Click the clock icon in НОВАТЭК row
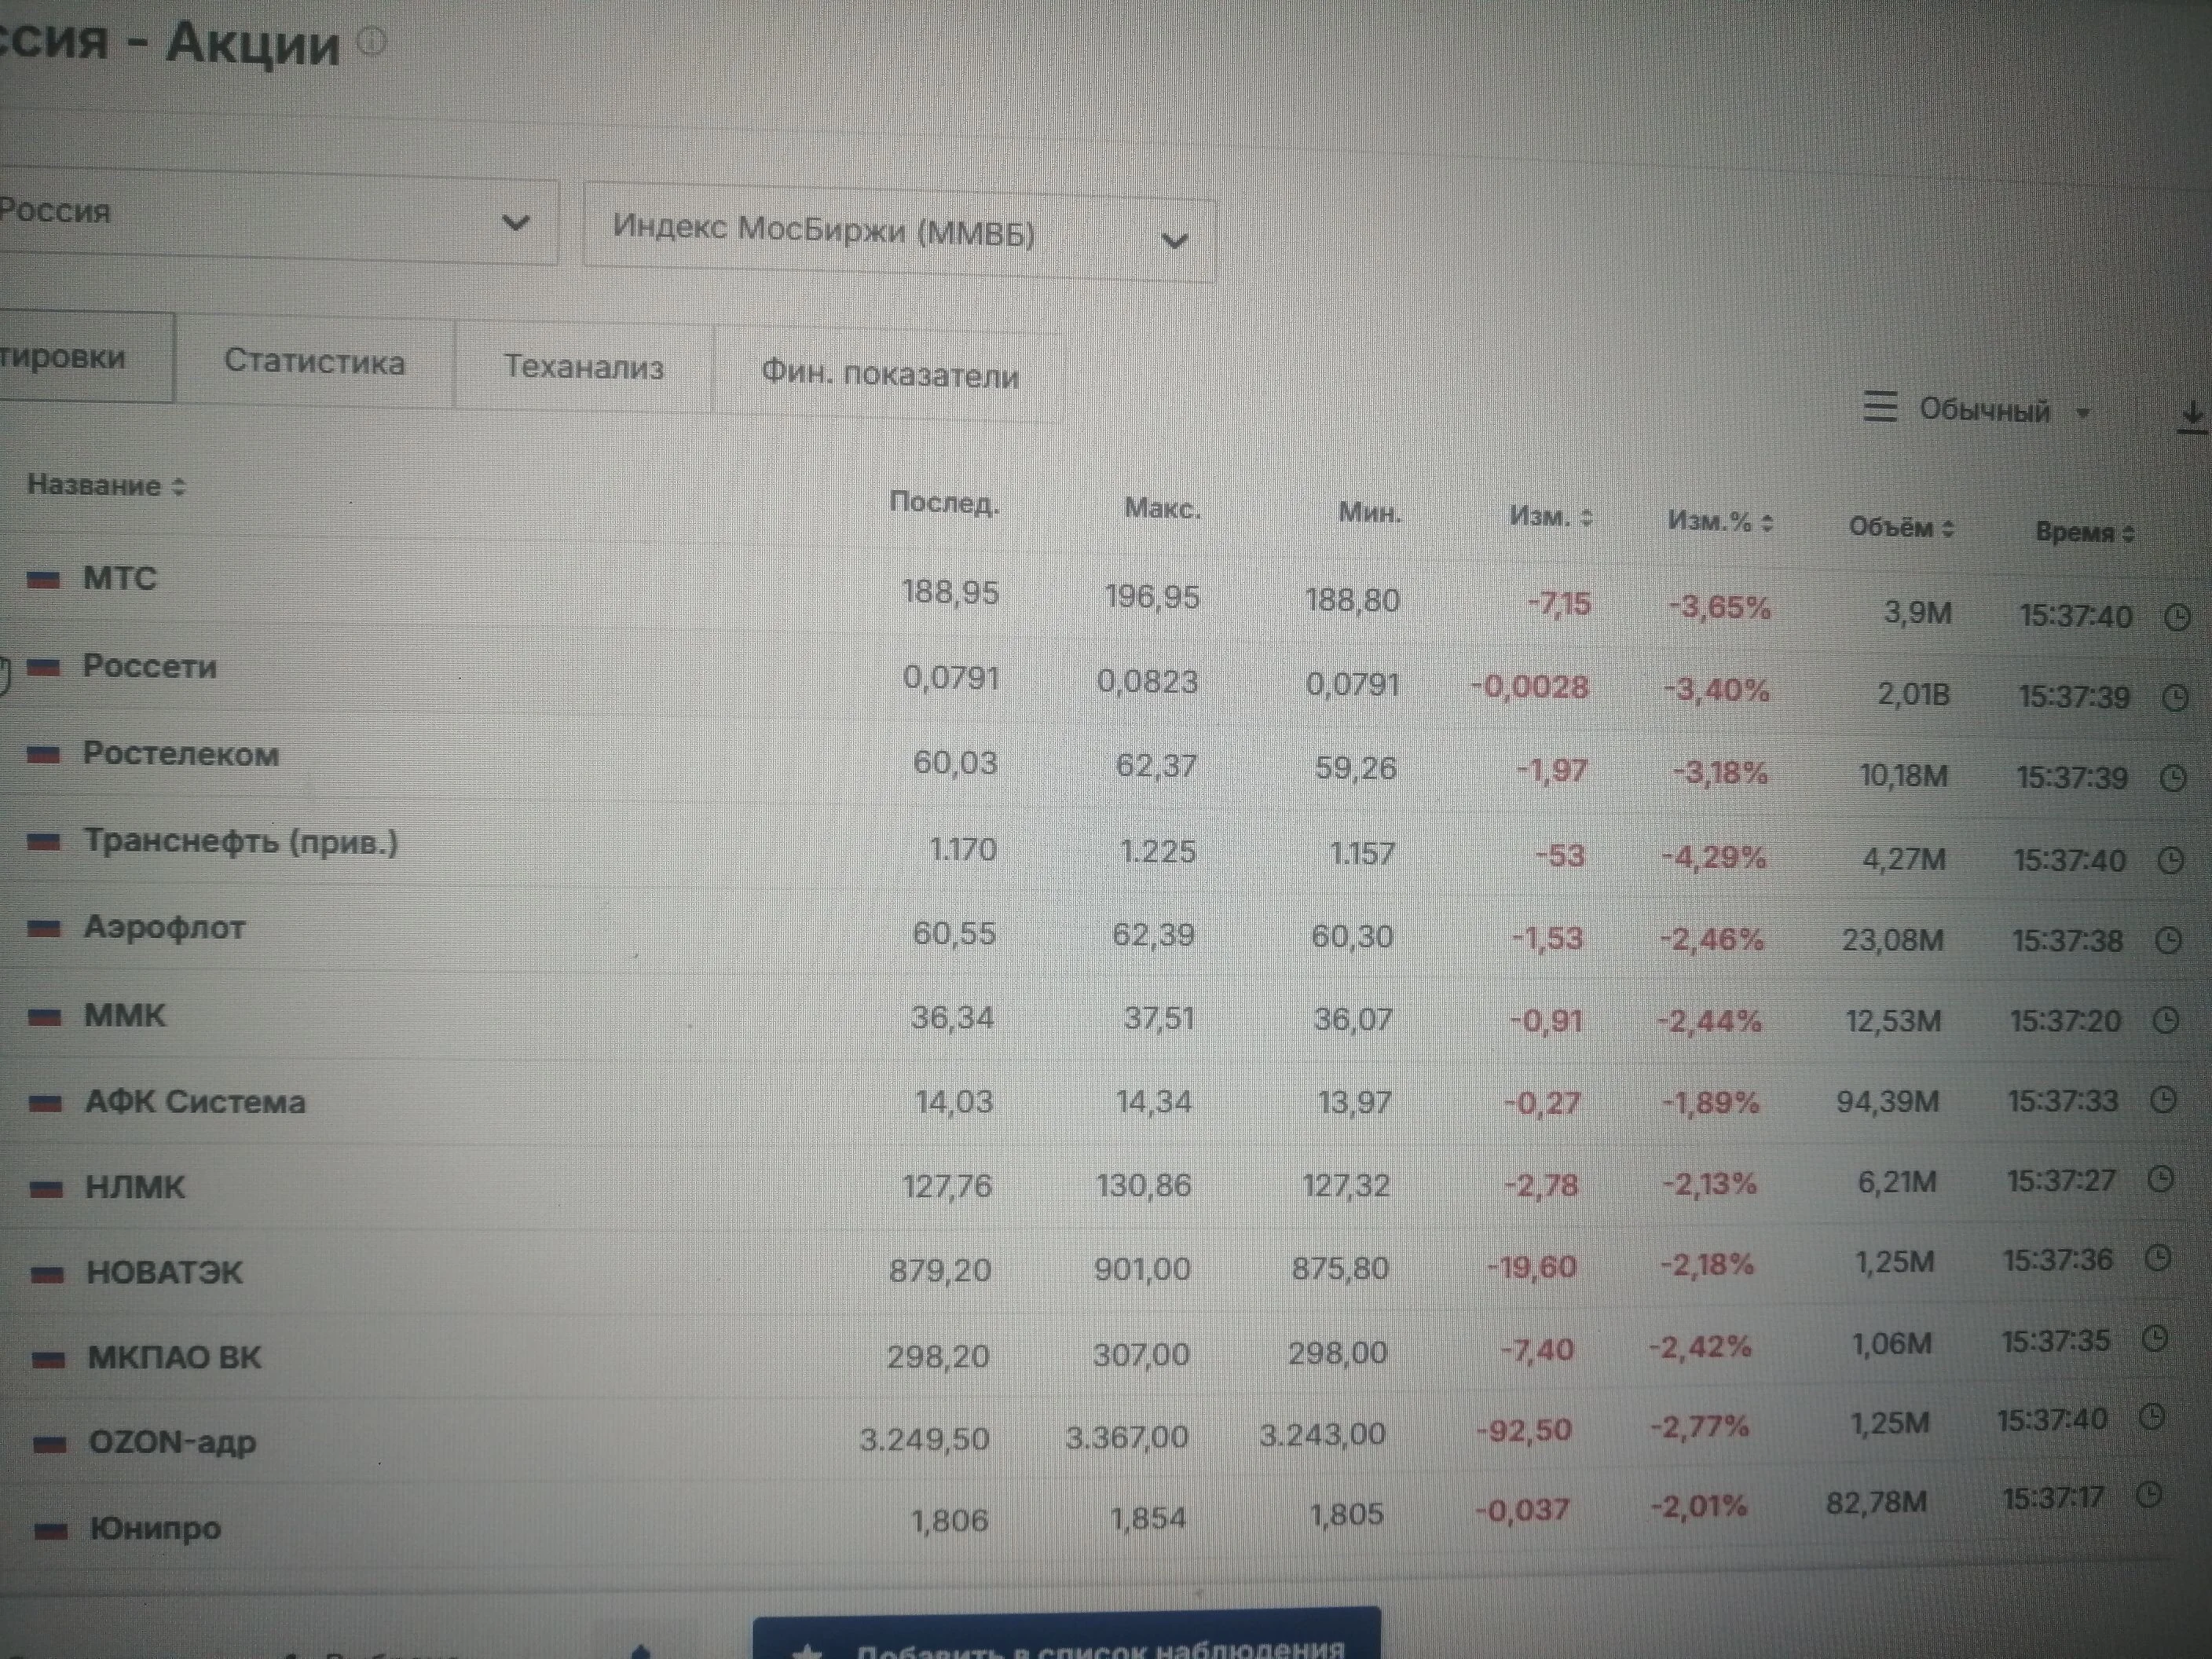The height and width of the screenshot is (1659, 2212). (2158, 1259)
